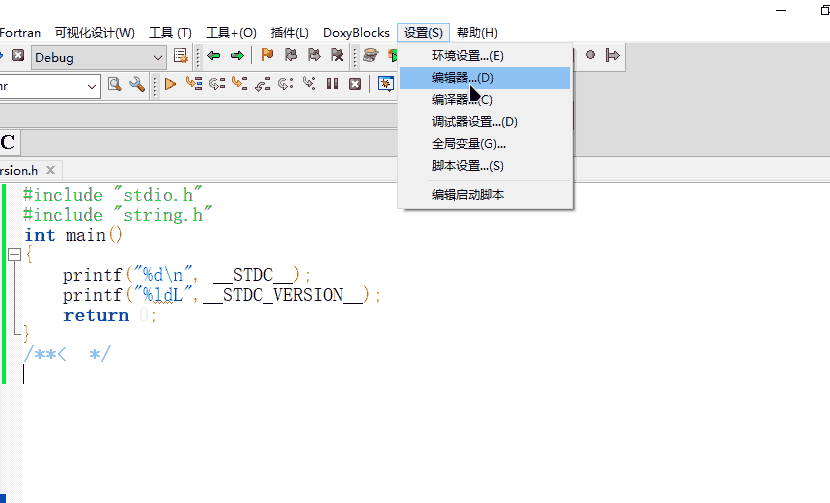Screen dimensions: 830x503
Task: Click the Next line debug icon
Action: 216,84
